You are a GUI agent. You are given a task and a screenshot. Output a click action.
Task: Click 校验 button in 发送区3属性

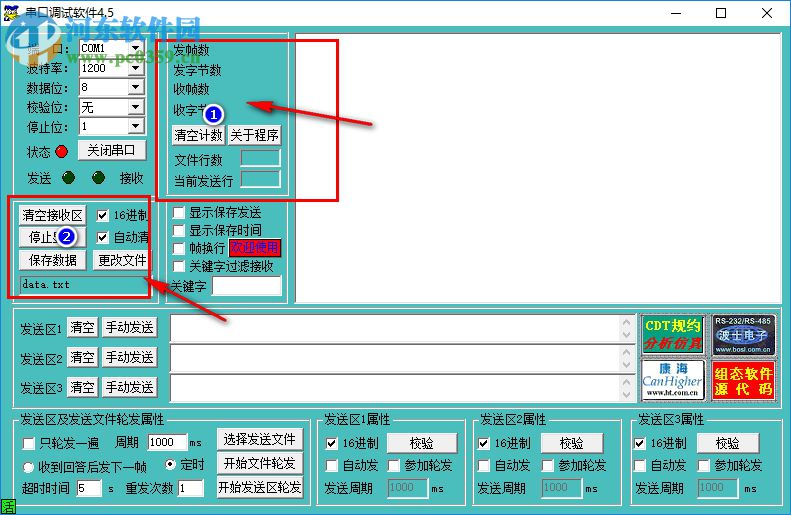pyautogui.click(x=727, y=443)
